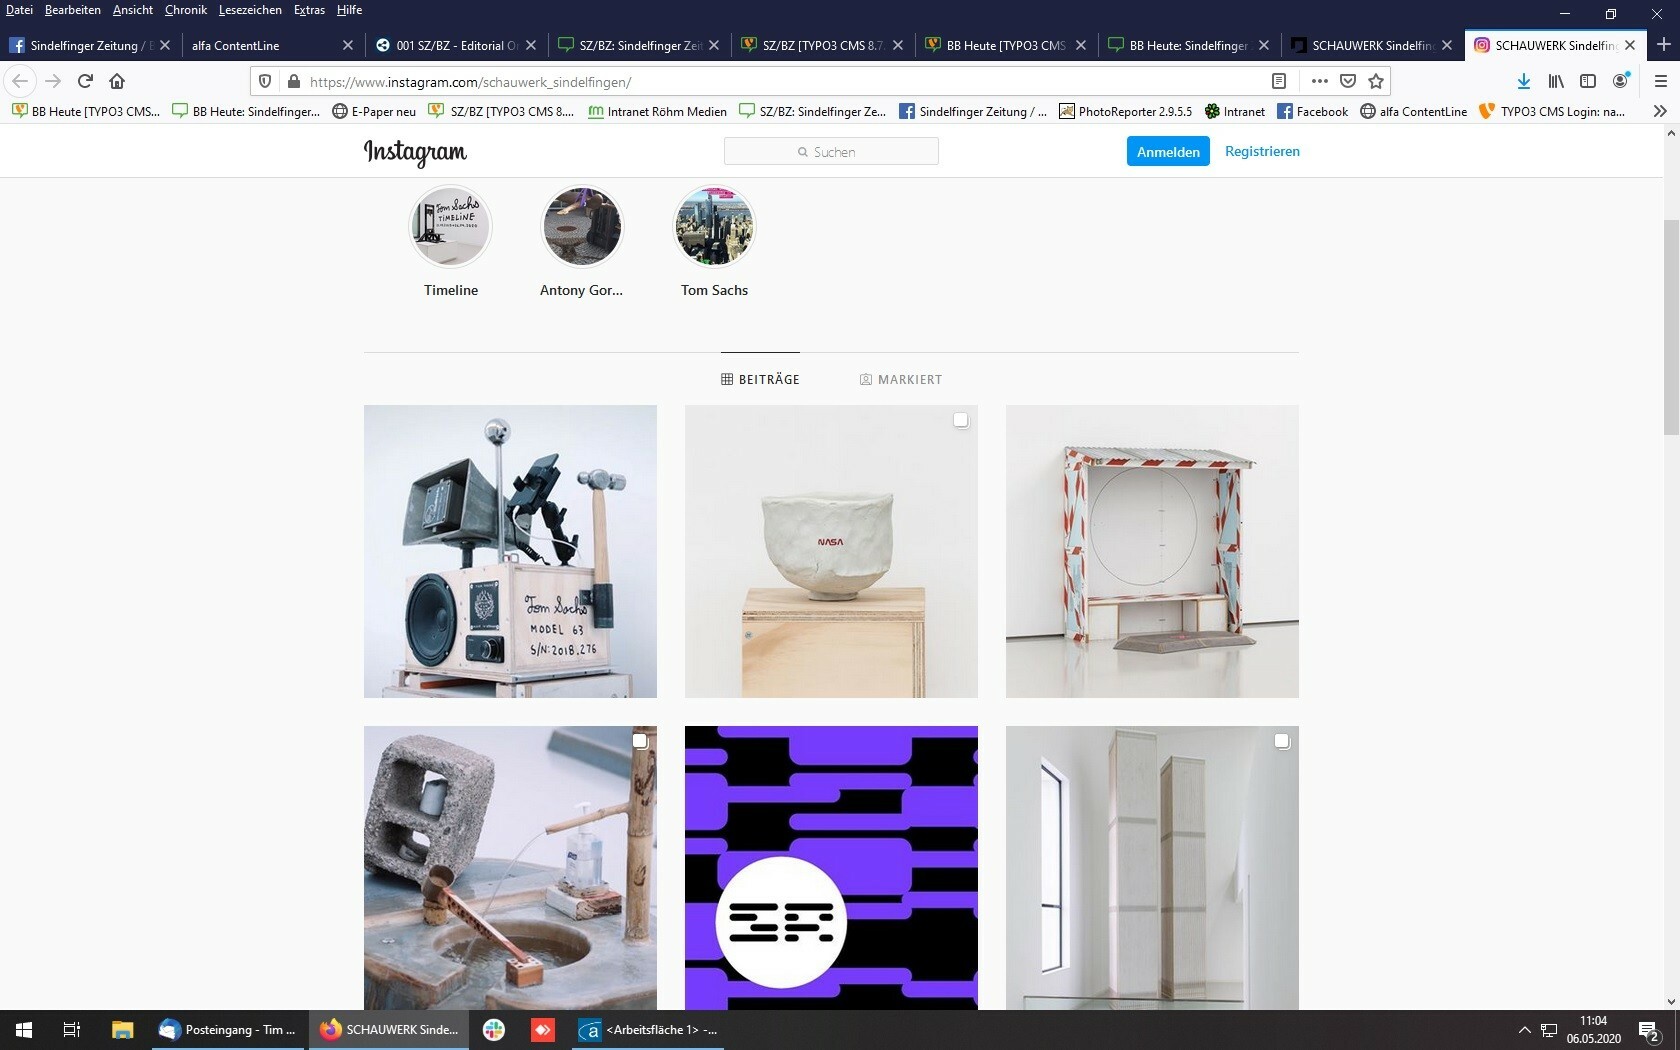The height and width of the screenshot is (1050, 1680).
Task: Go to the browser home page icon
Action: tap(117, 81)
